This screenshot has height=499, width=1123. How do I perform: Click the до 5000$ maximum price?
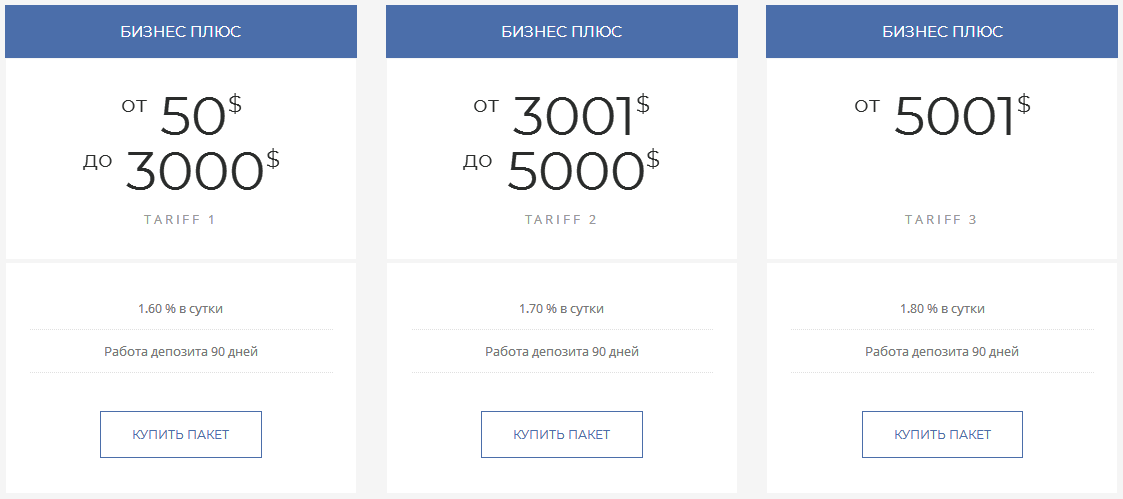click(562, 170)
